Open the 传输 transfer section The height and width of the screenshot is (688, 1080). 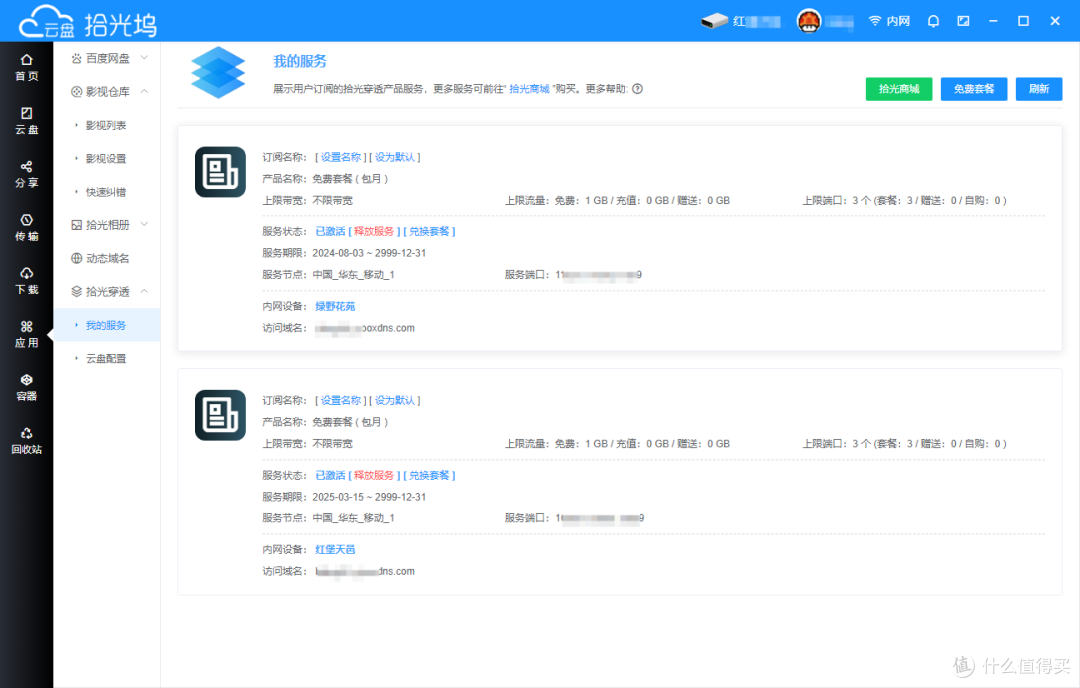point(26,228)
